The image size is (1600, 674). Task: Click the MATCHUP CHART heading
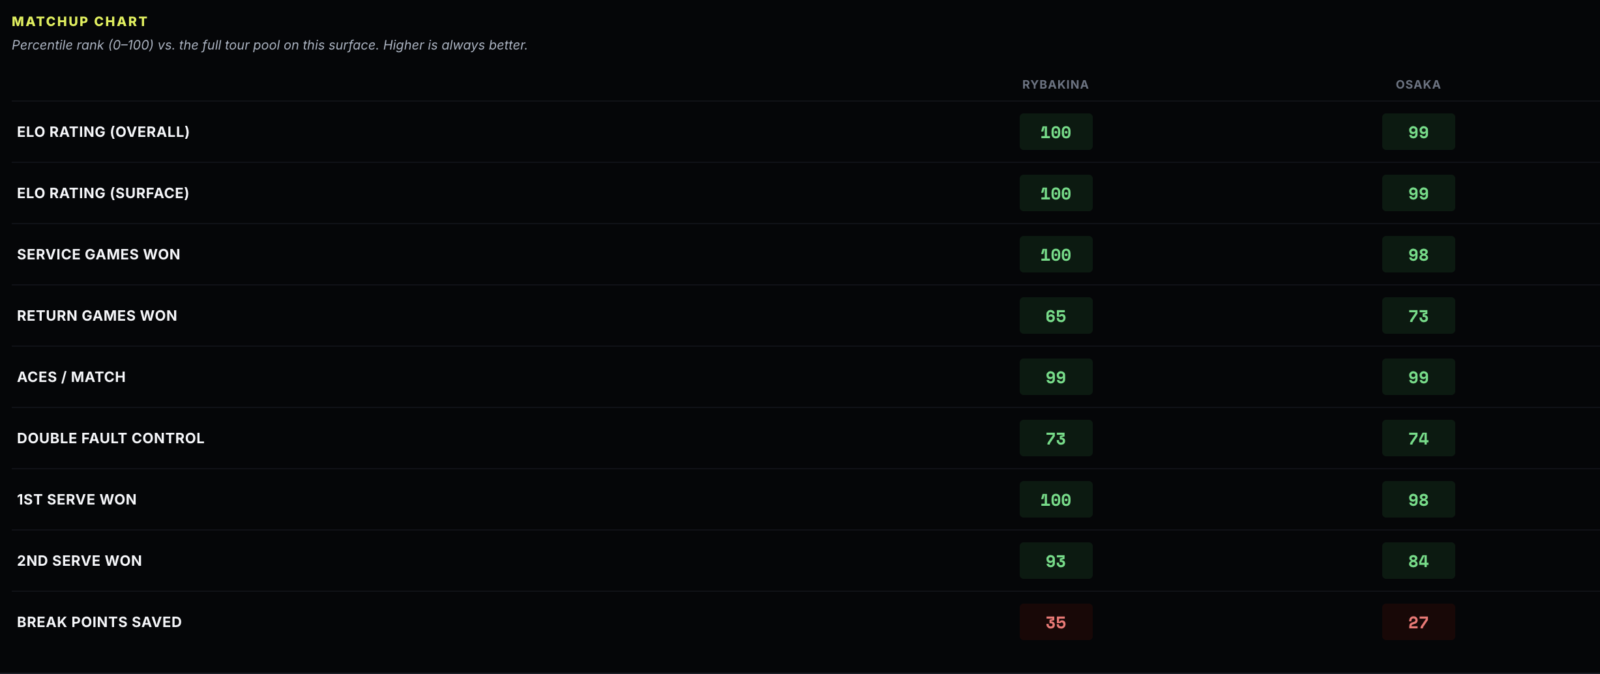point(79,21)
